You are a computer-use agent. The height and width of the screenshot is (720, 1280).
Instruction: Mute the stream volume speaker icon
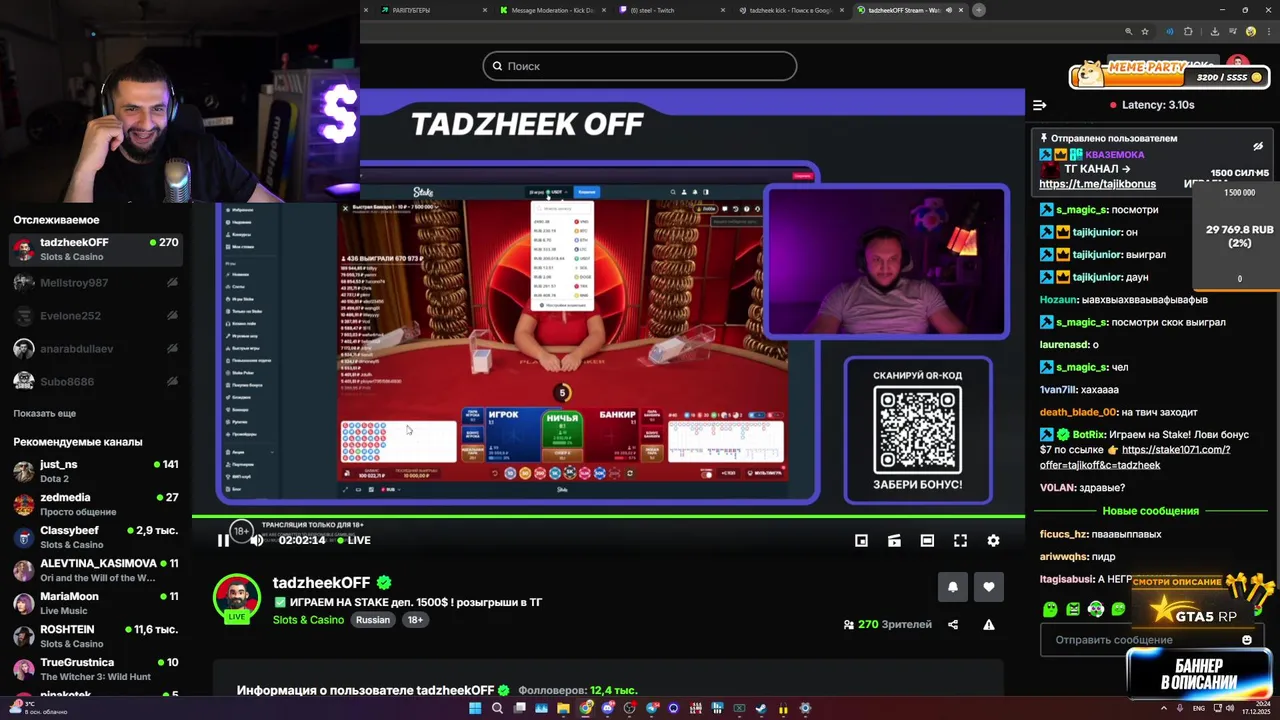click(256, 540)
